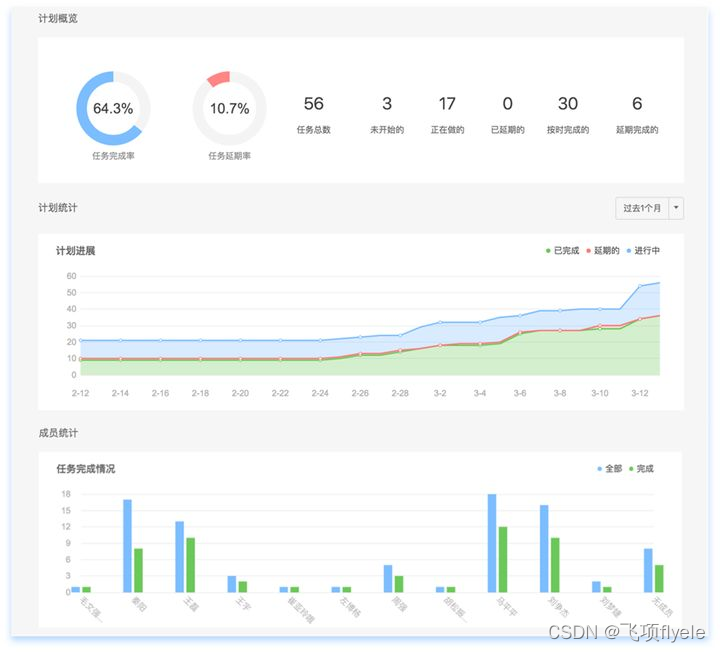Click the 计划概览 section heading
The image size is (720, 652).
(58, 18)
